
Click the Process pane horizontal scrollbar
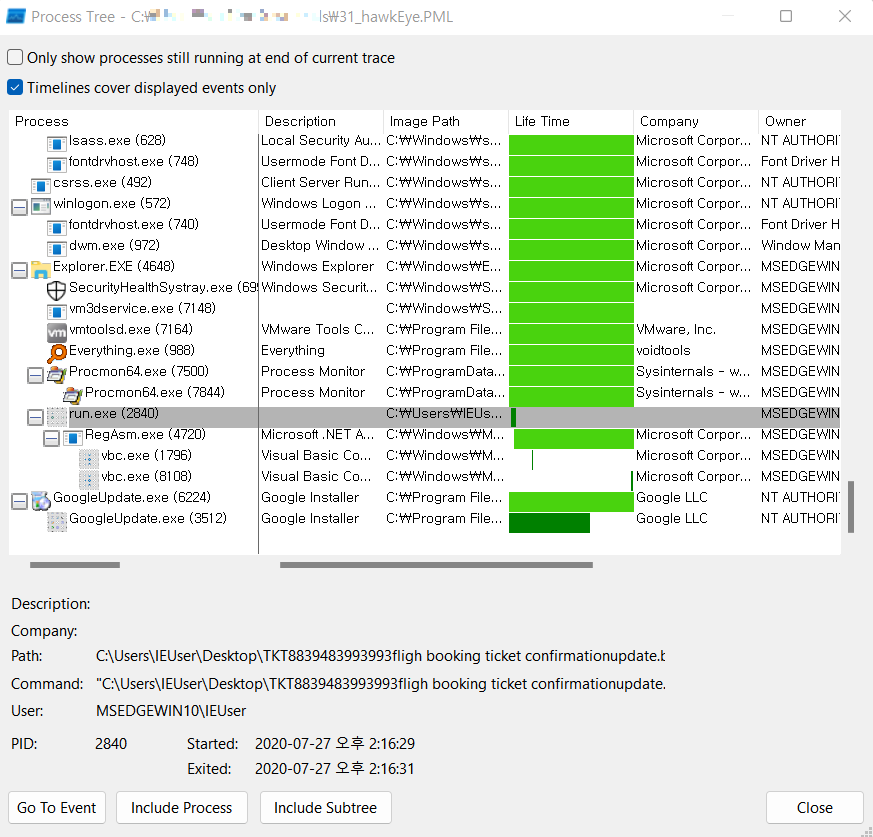(75, 565)
